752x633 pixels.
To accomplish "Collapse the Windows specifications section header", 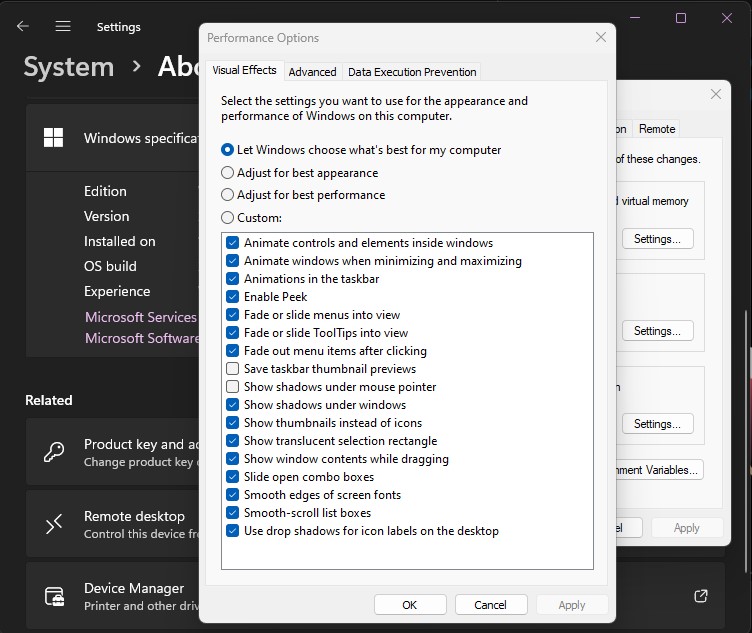I will pos(113,138).
